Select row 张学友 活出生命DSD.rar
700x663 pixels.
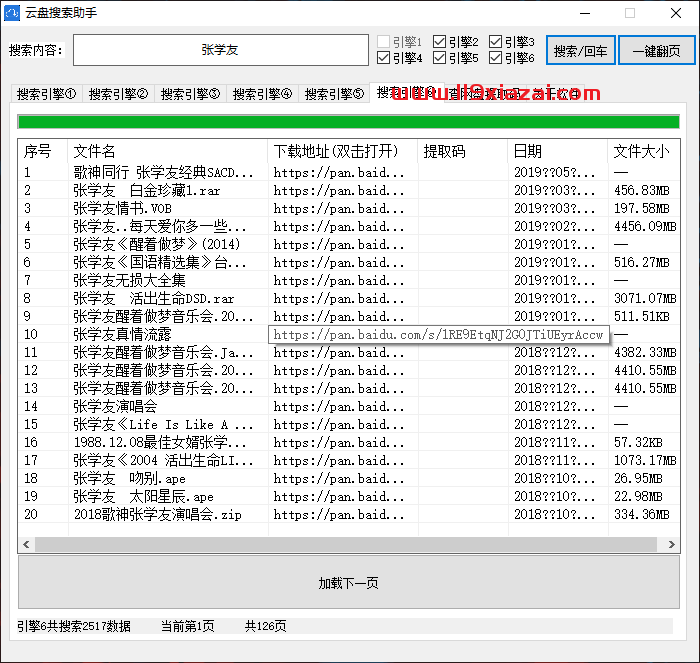(x=349, y=298)
